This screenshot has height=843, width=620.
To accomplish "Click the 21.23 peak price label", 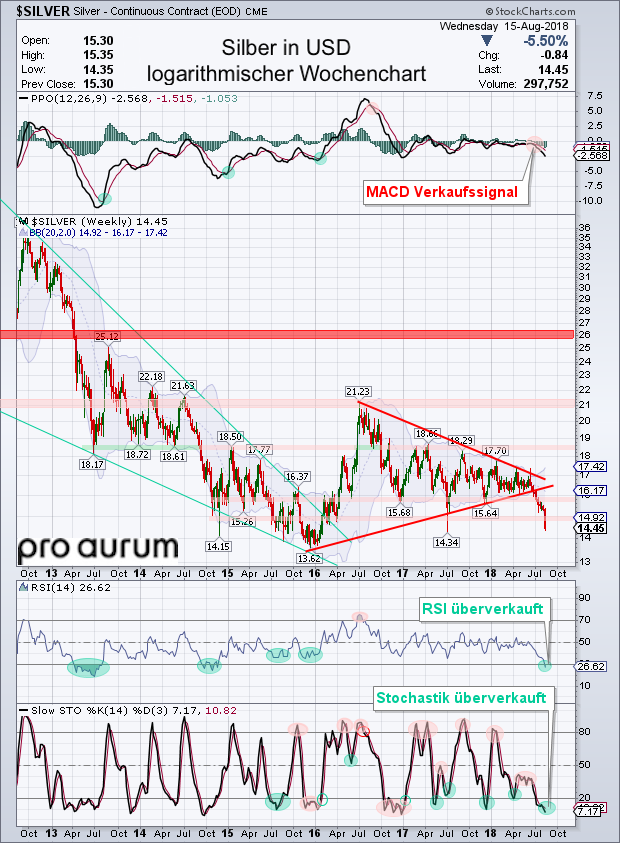I will [x=359, y=391].
